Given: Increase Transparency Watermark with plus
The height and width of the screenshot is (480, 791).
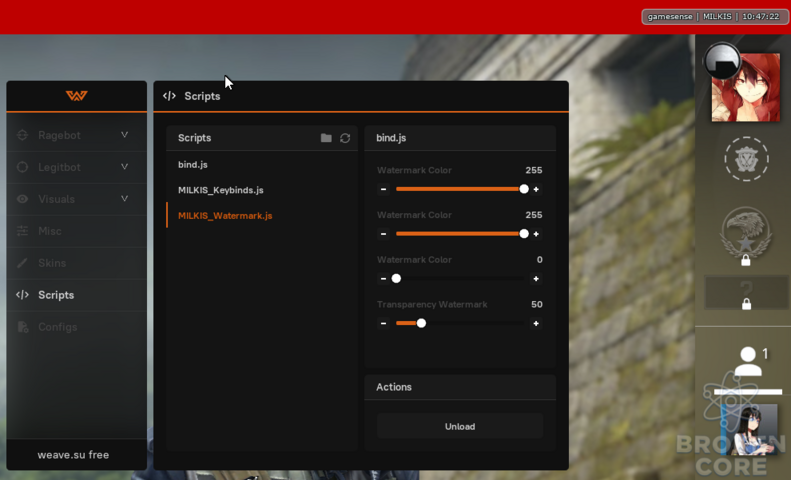Looking at the screenshot, I should pos(536,323).
